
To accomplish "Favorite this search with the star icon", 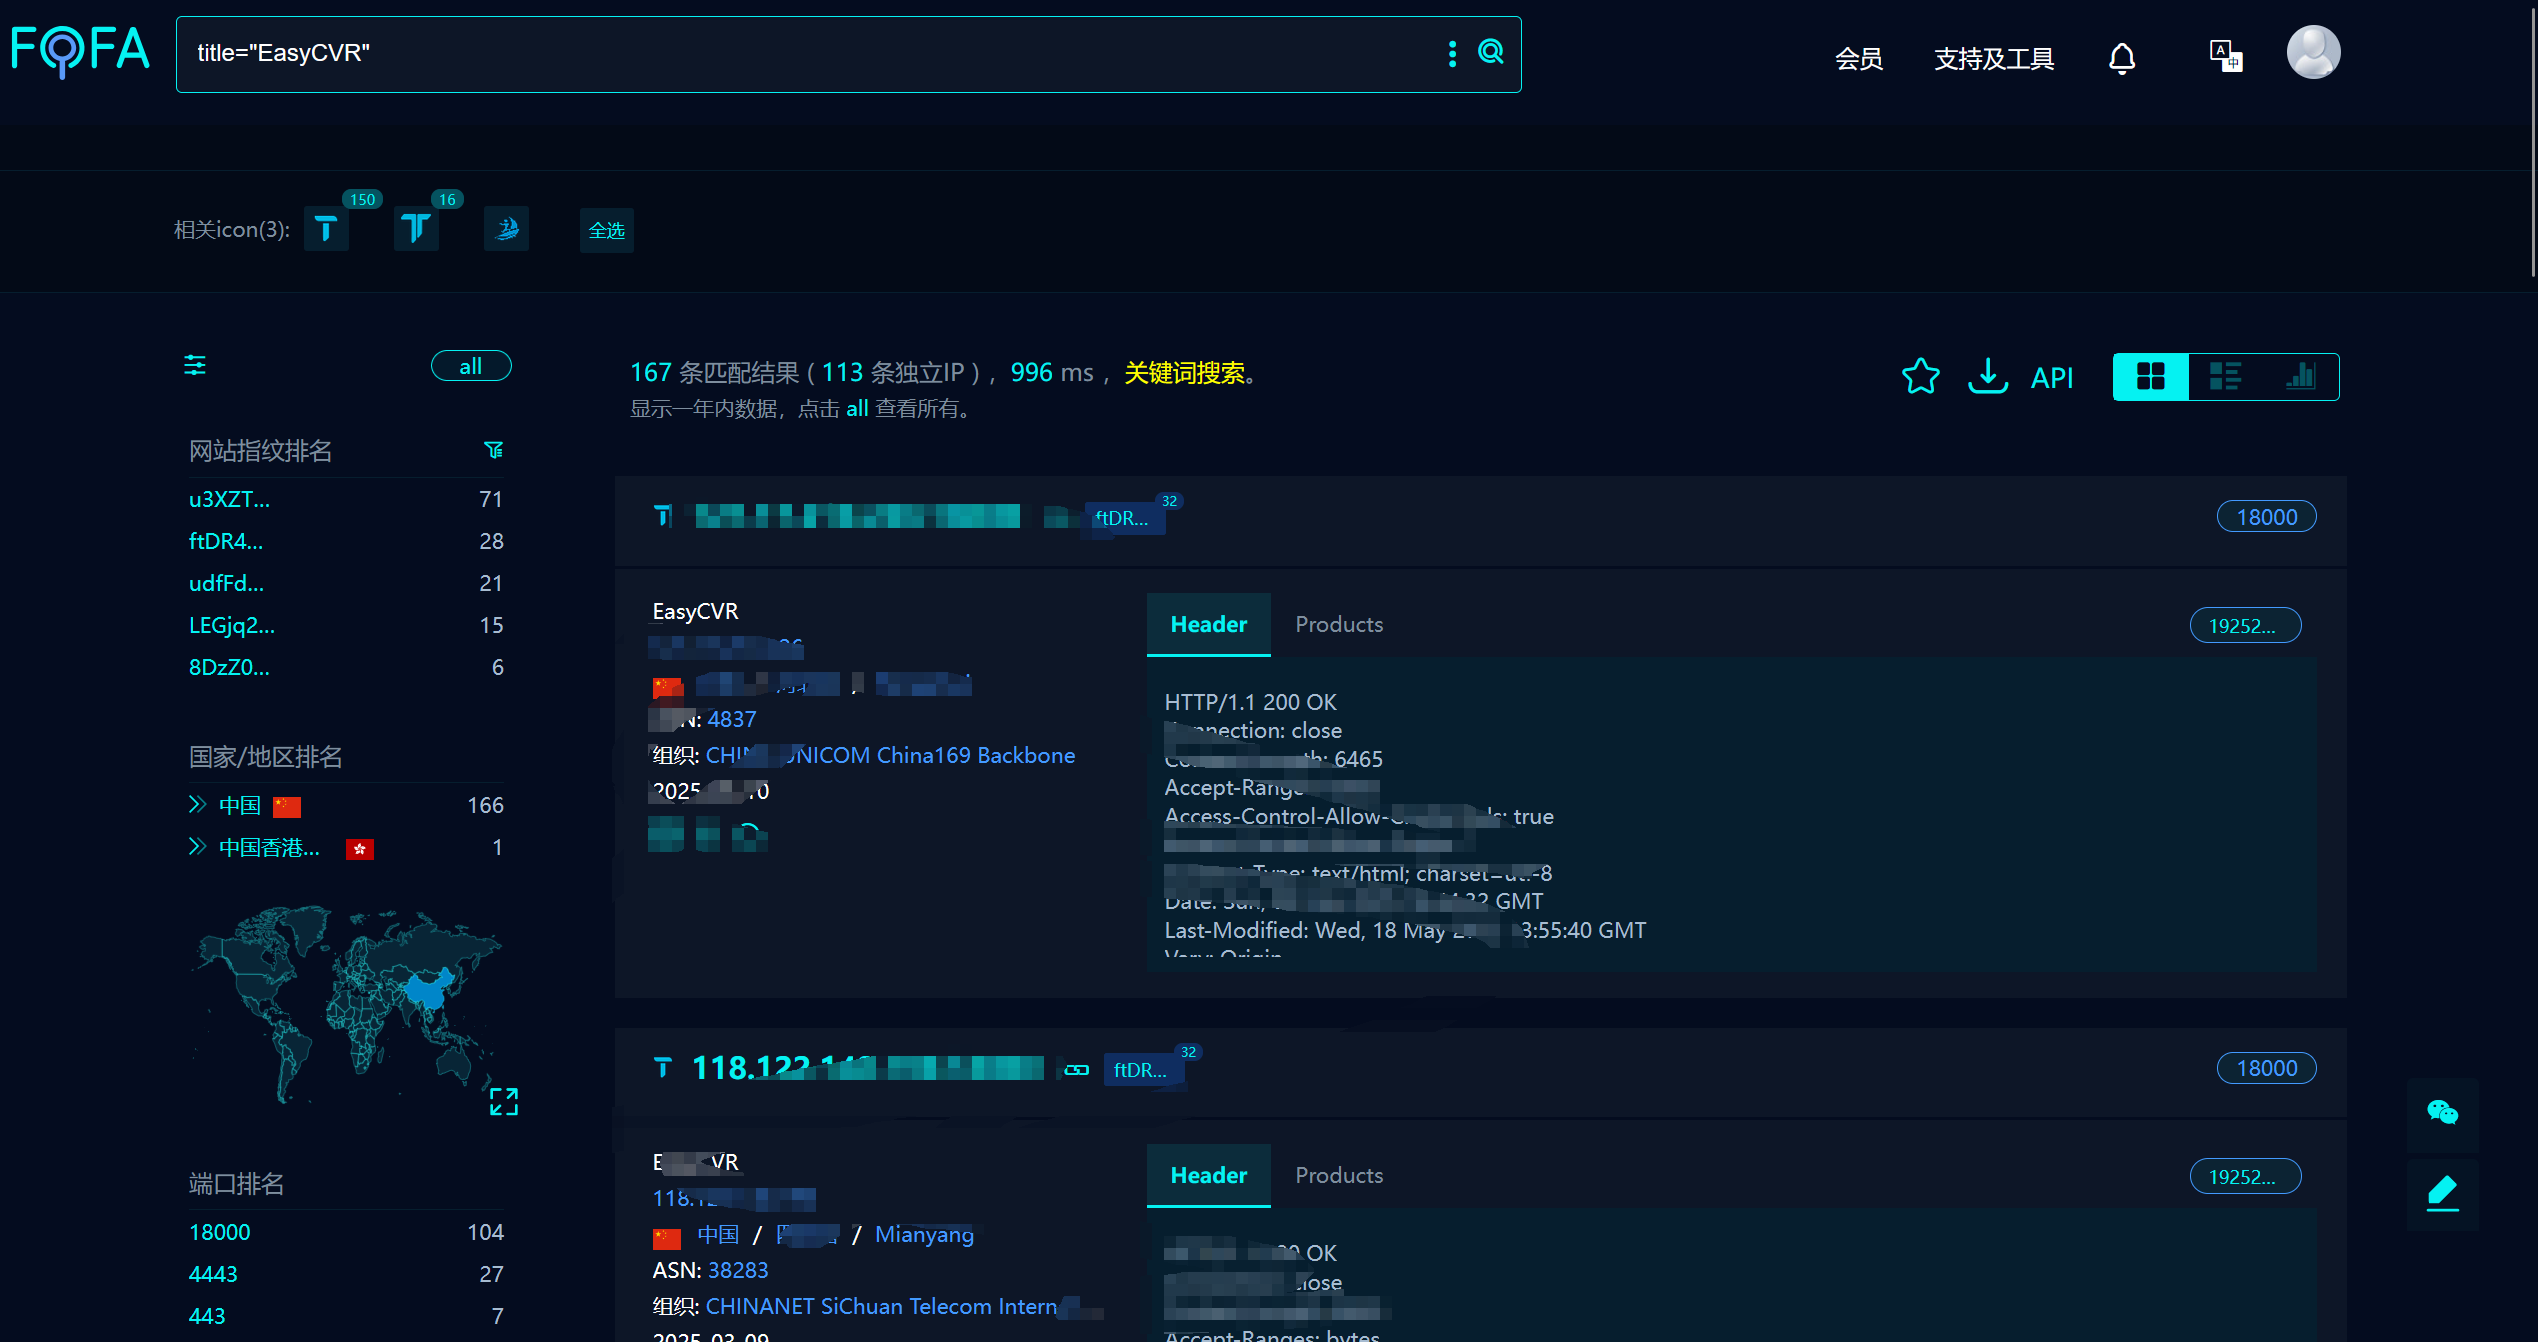I will [x=1920, y=376].
